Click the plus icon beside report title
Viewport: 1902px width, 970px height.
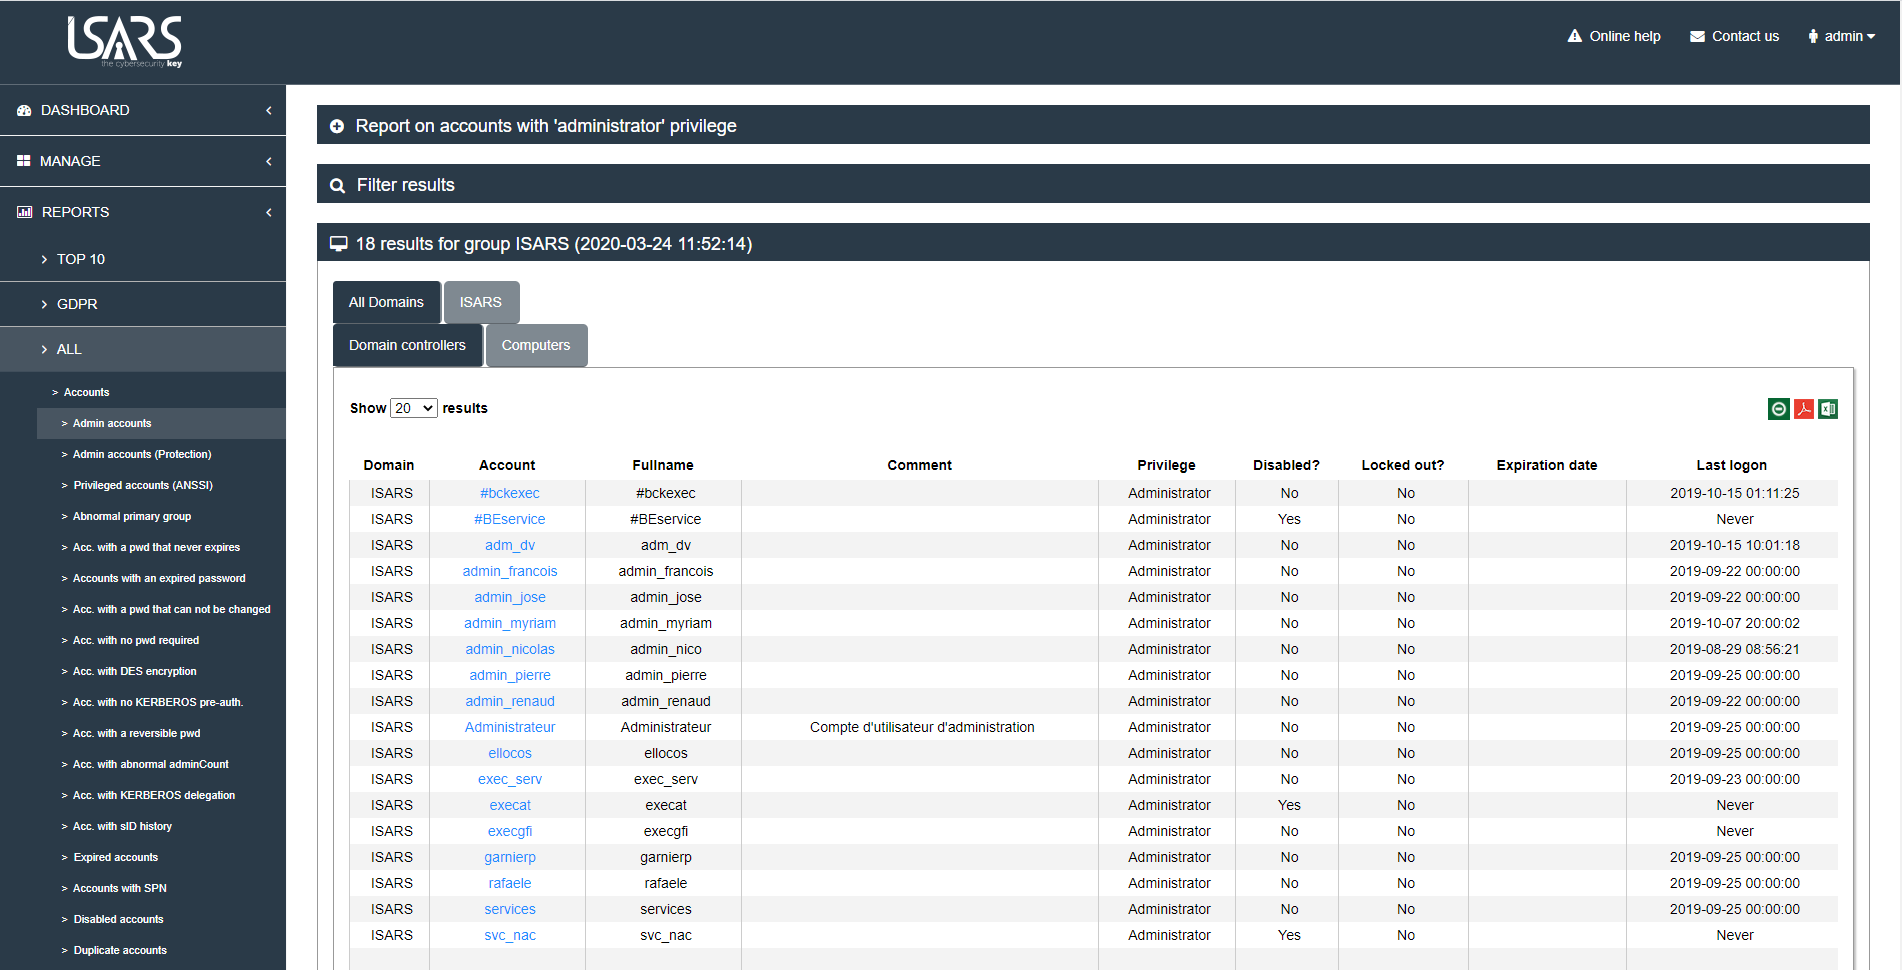coord(337,127)
